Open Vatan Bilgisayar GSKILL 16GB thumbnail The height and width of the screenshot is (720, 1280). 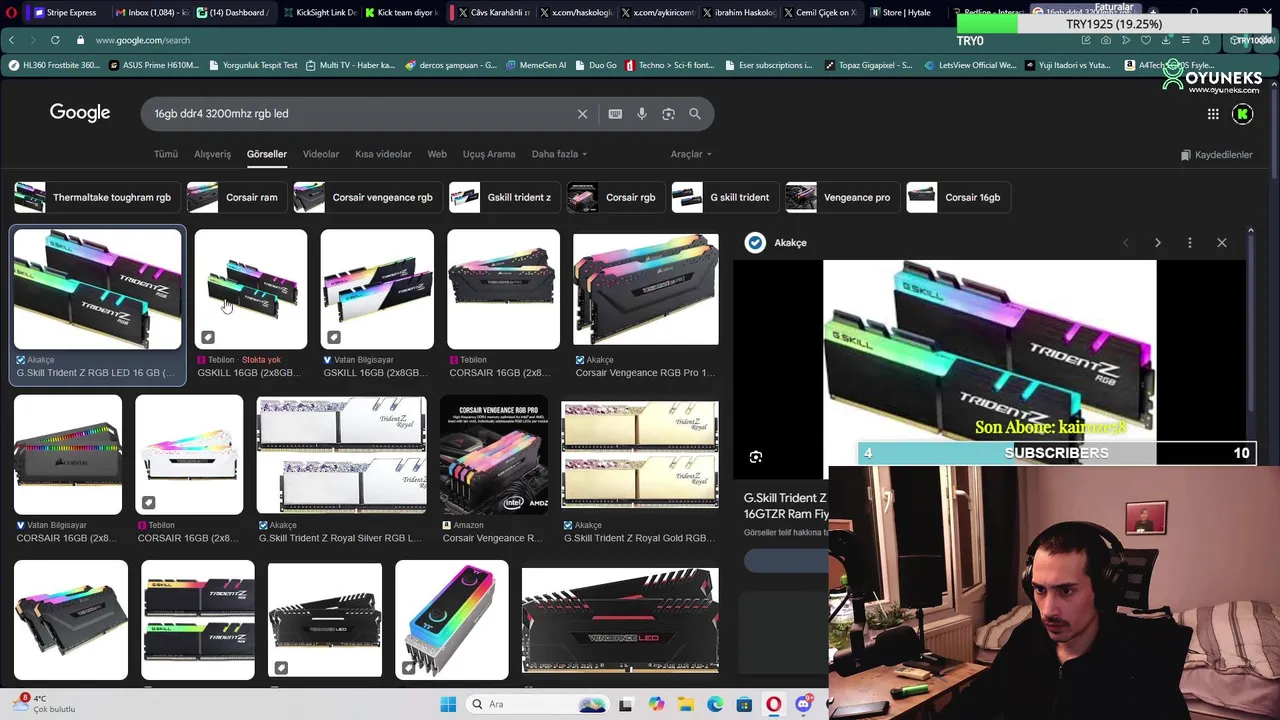click(377, 289)
